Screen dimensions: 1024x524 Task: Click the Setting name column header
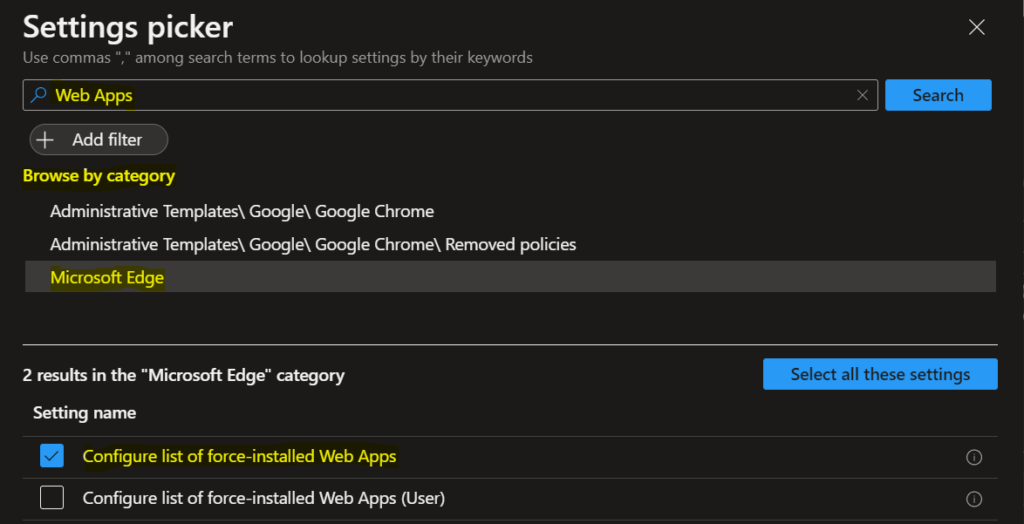pos(84,413)
